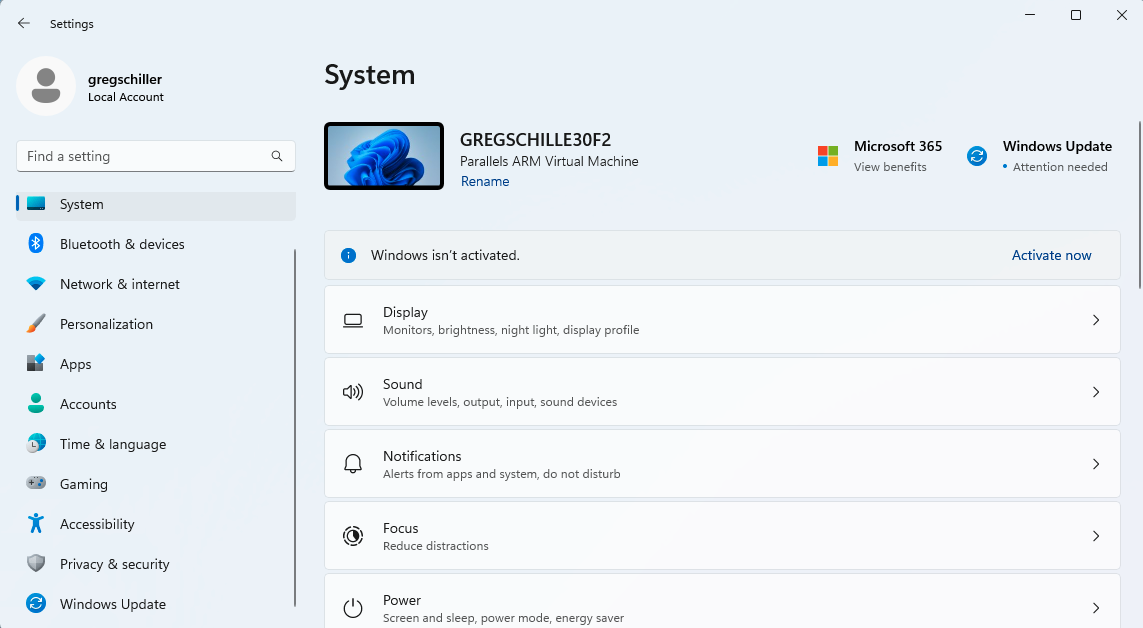Rename this PC
Image resolution: width=1143 pixels, height=628 pixels.
tap(485, 181)
